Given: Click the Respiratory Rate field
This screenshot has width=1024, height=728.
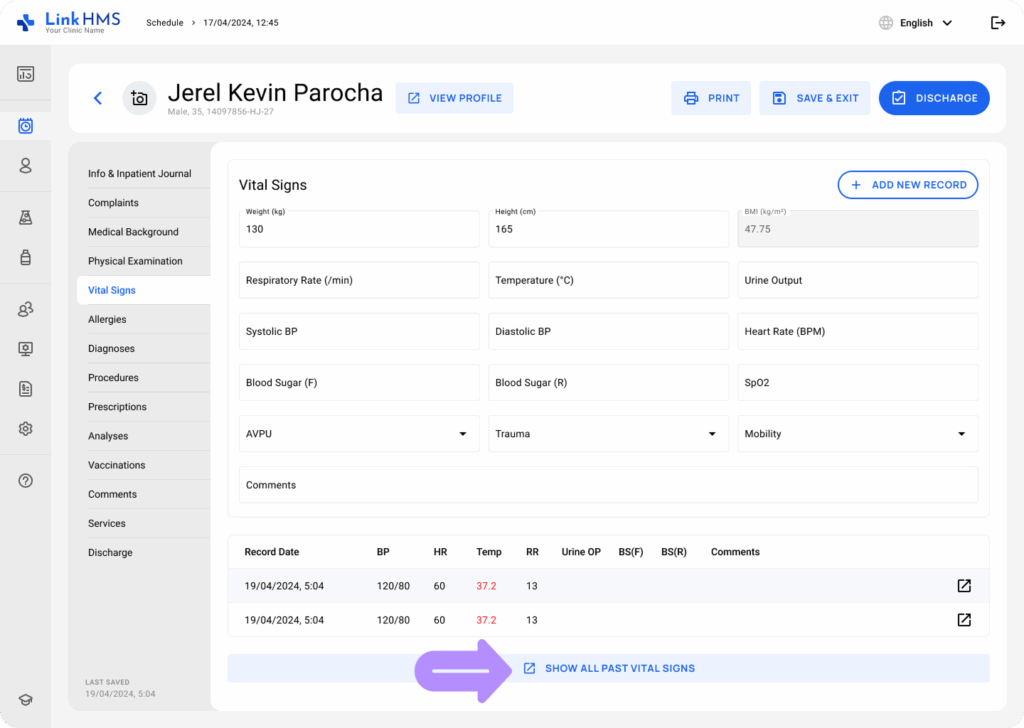Looking at the screenshot, I should [359, 280].
